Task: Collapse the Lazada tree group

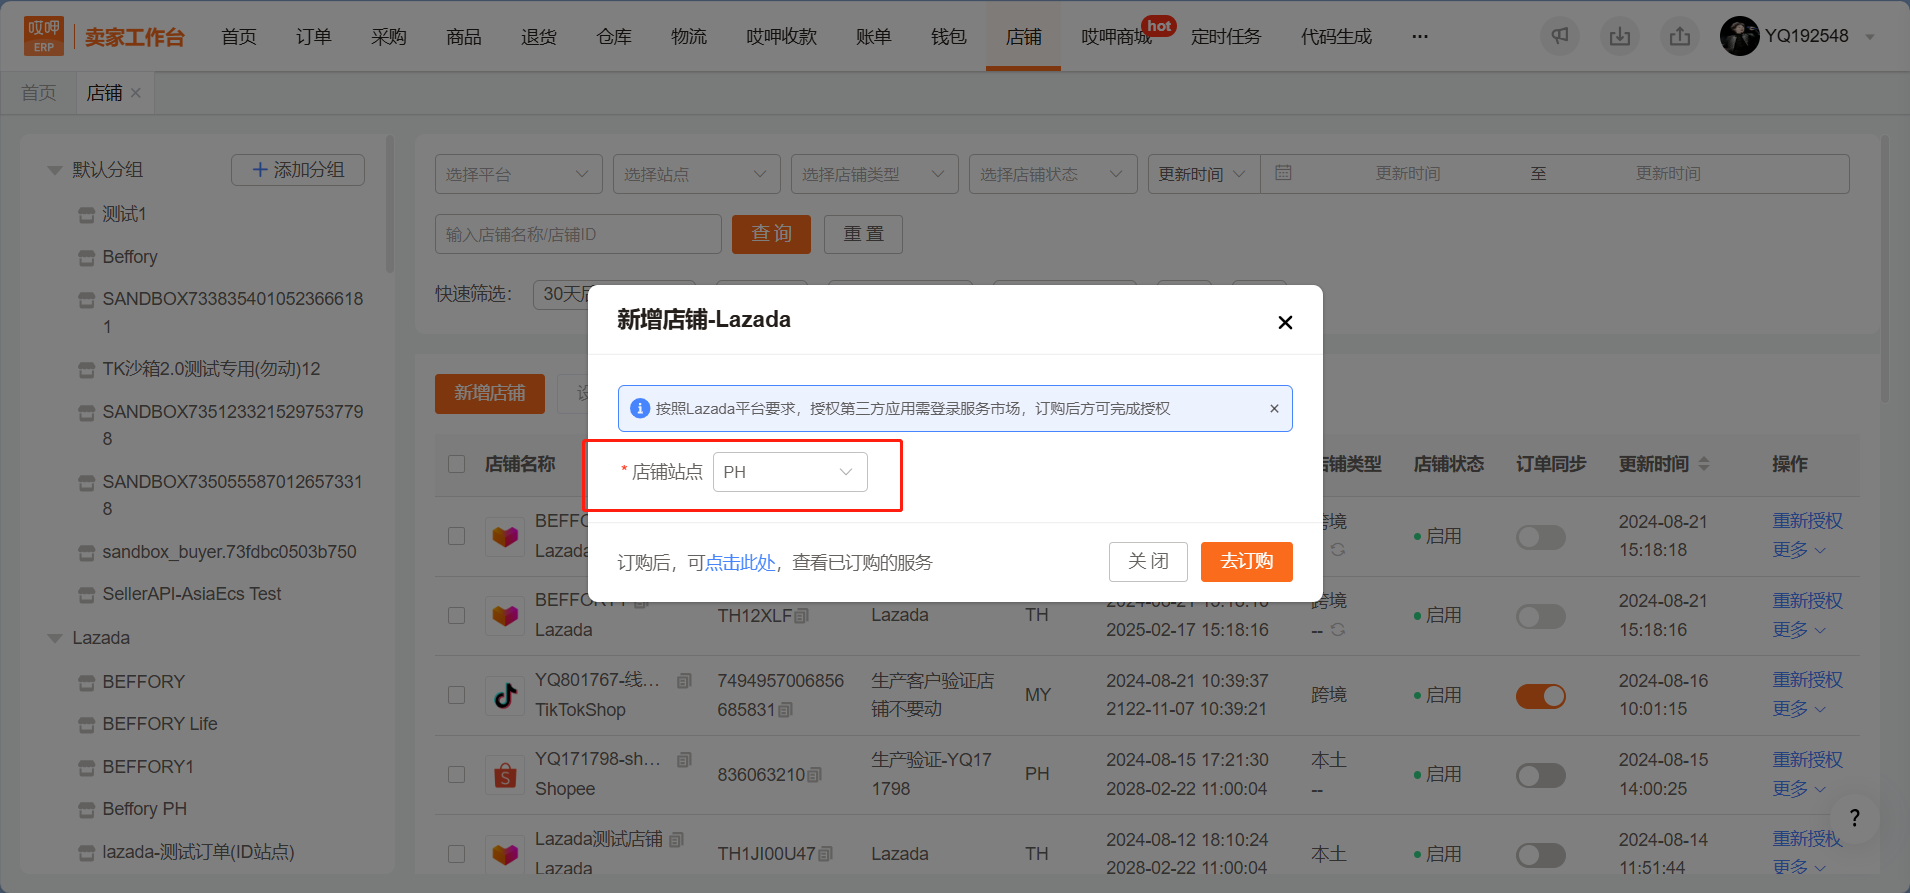Action: pos(55,638)
